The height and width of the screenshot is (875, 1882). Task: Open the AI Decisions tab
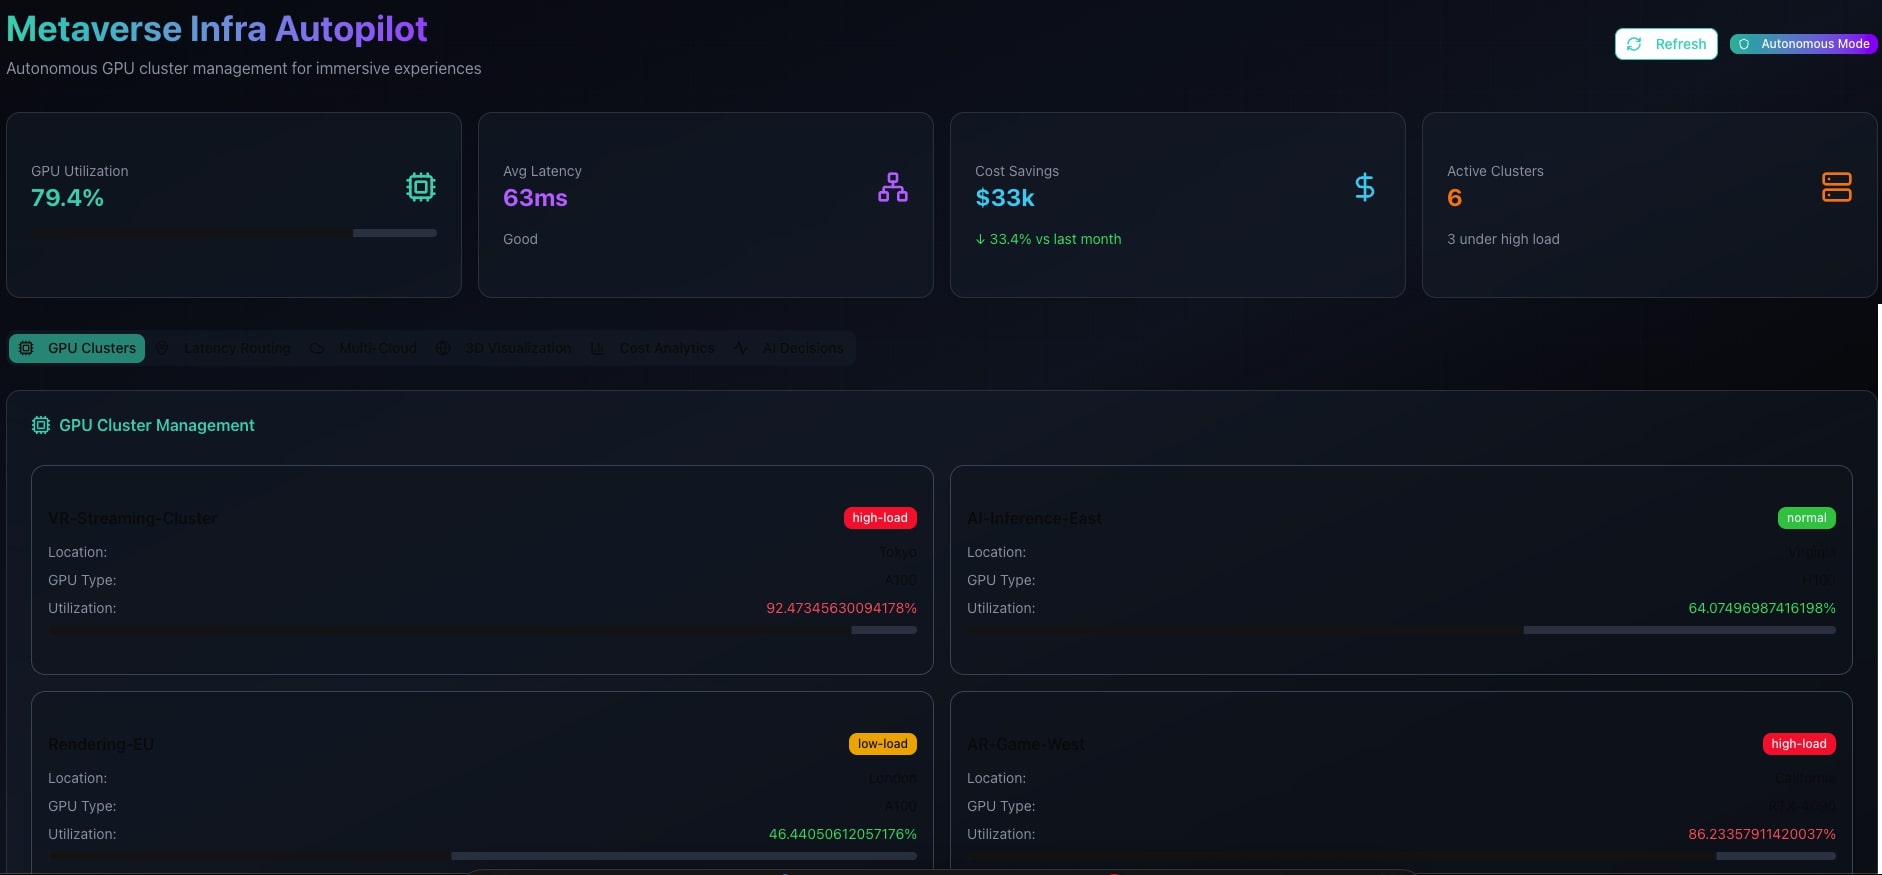tap(788, 348)
